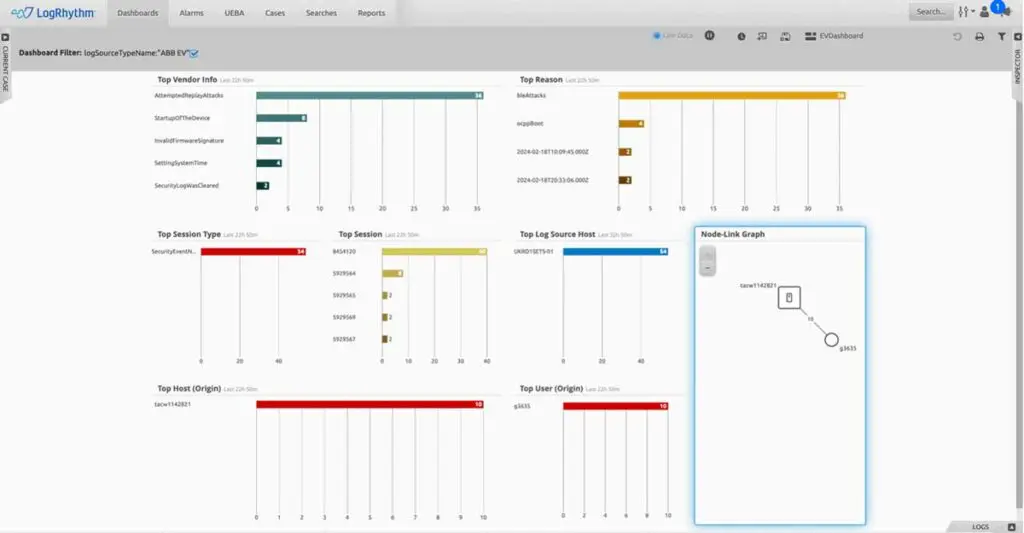Expand the Current Case side panel
The image size is (1024, 533).
pyautogui.click(x=5, y=65)
